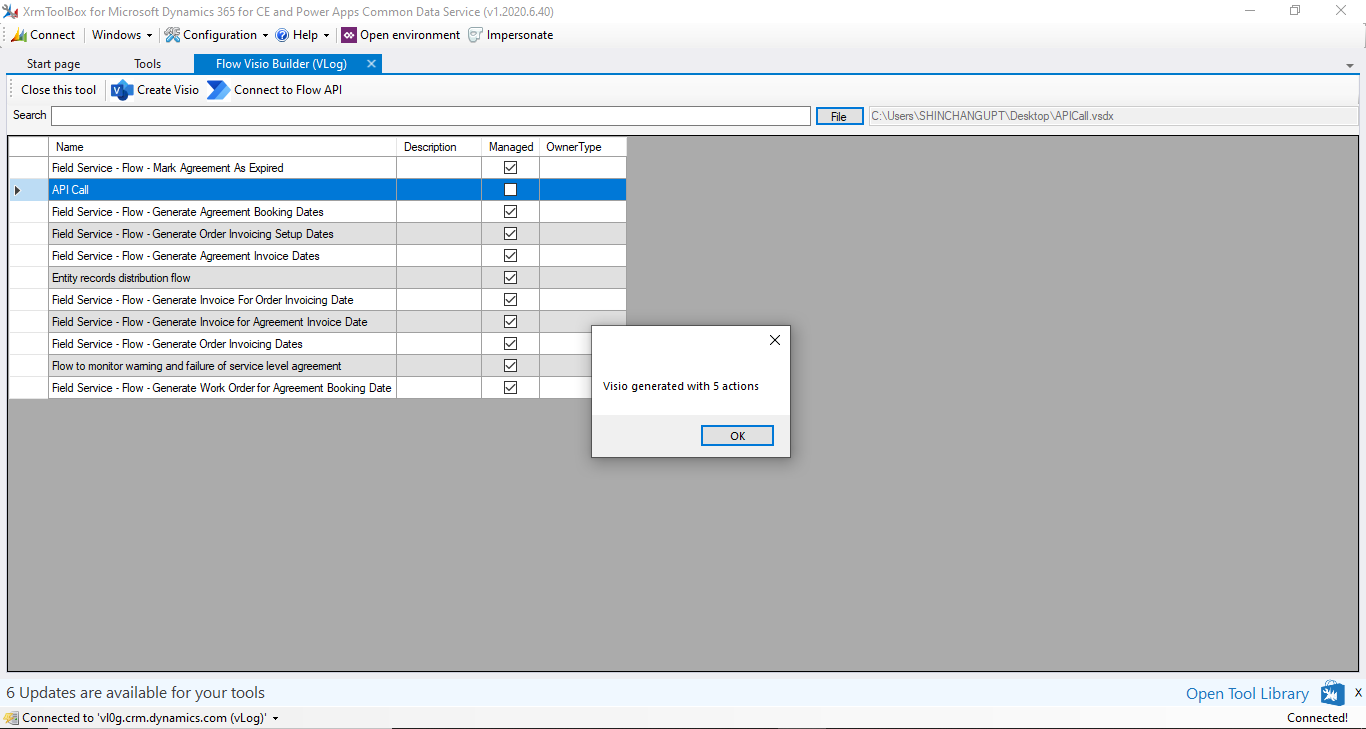Expand the connection selector in the status bar
This screenshot has width=1366, height=729.
(275, 717)
